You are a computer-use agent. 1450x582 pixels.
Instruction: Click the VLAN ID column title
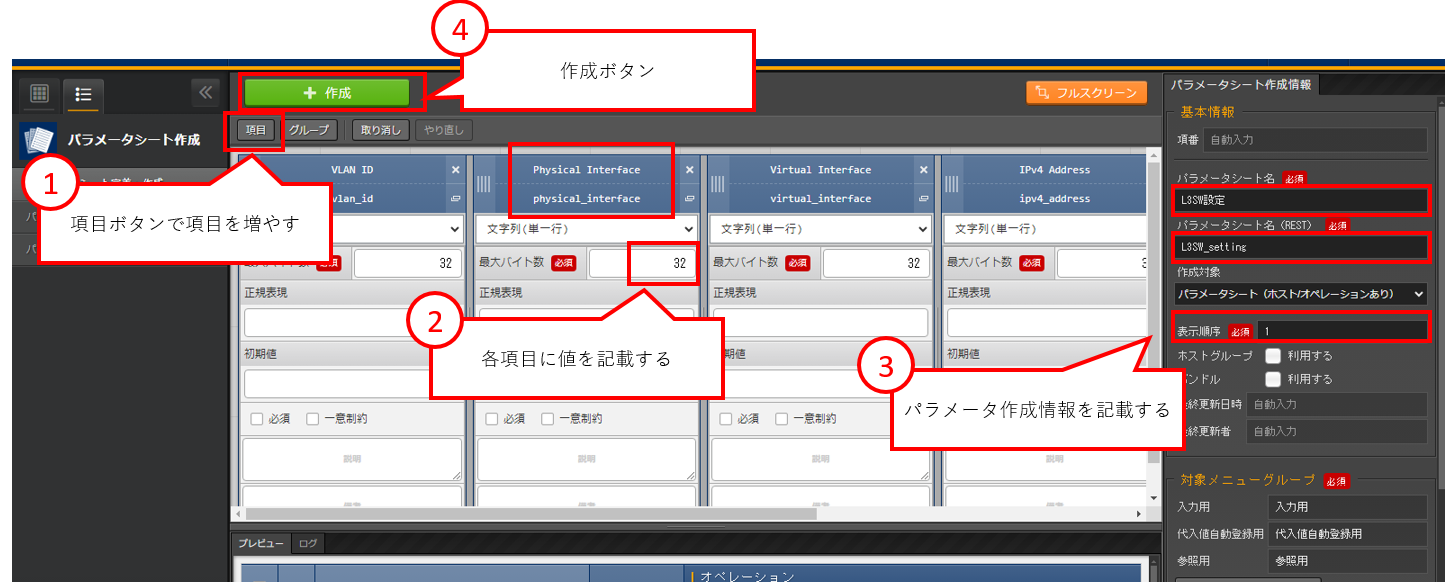tap(352, 170)
